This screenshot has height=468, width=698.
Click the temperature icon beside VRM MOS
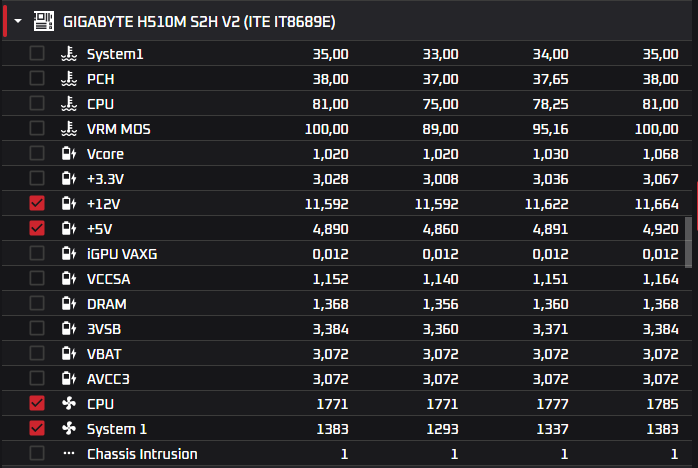click(x=69, y=129)
